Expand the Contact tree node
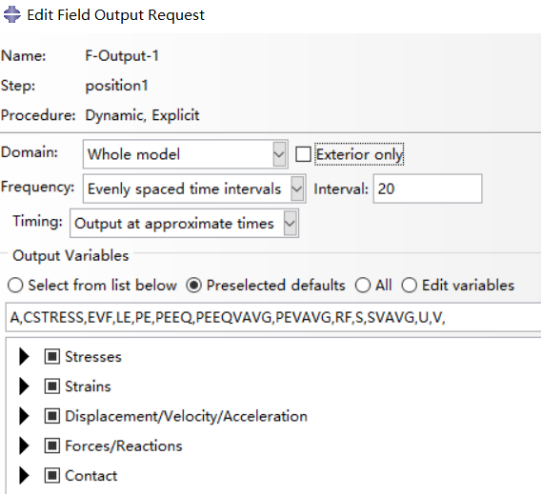The width and height of the screenshot is (541, 494). 24,475
